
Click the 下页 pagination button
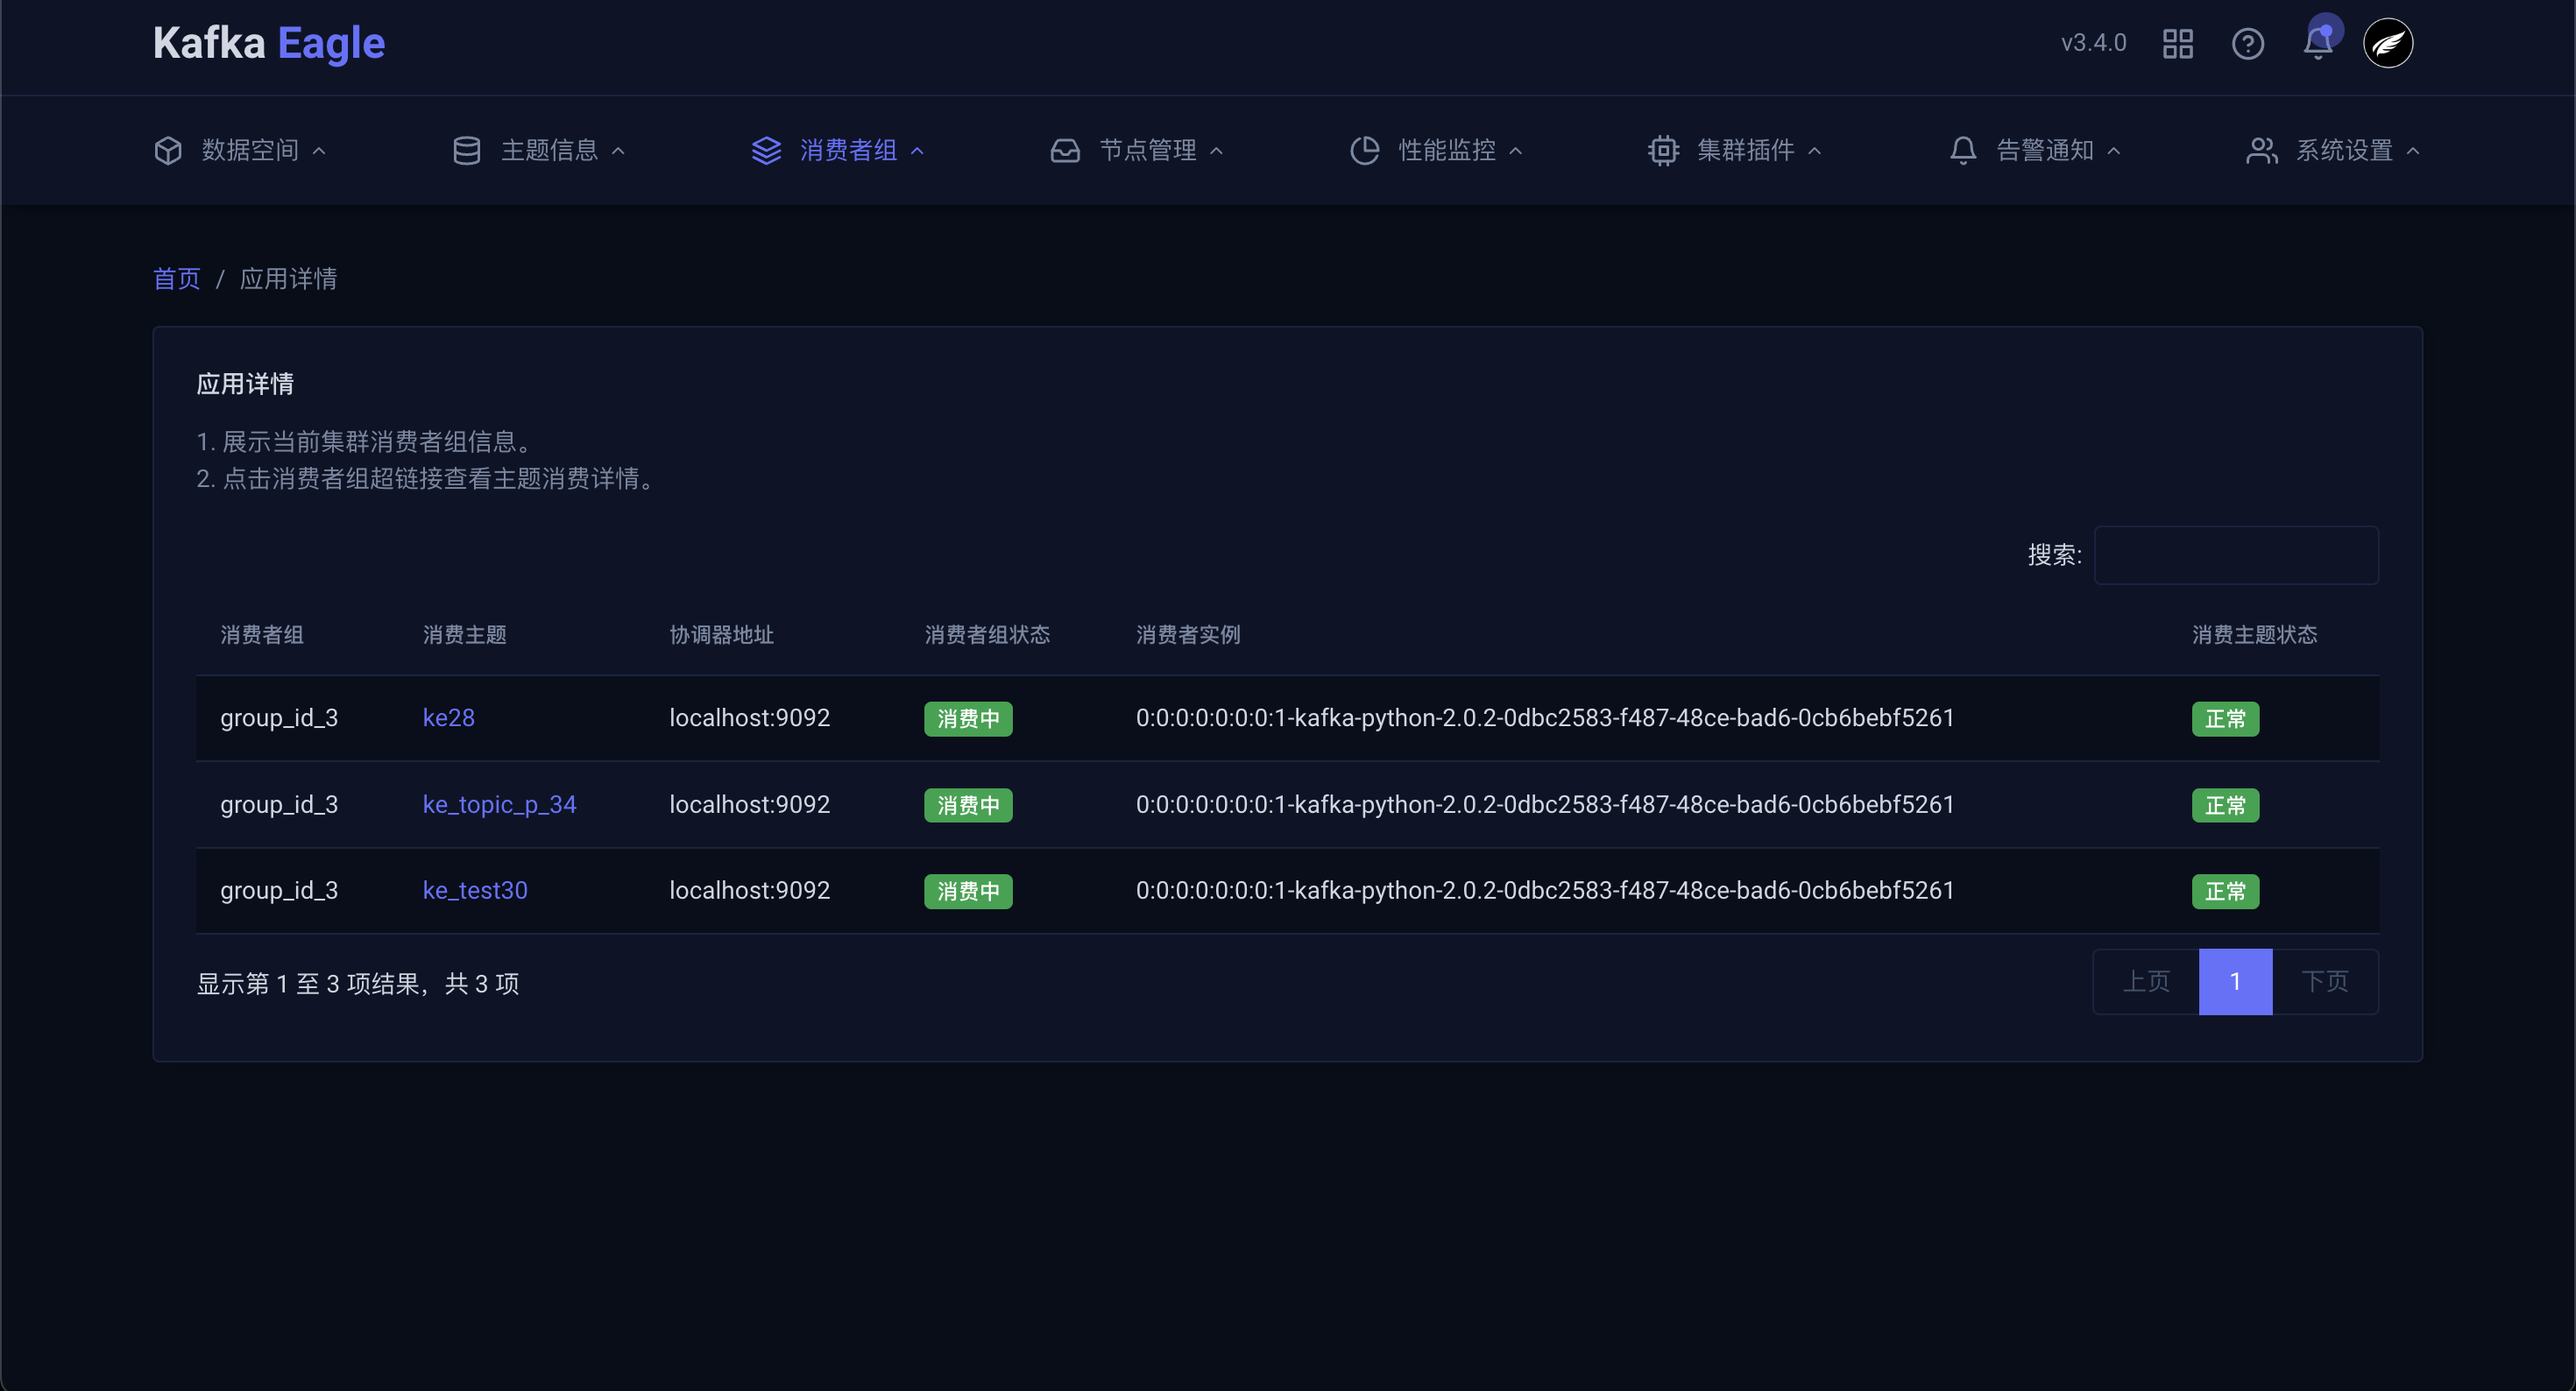tap(2324, 981)
